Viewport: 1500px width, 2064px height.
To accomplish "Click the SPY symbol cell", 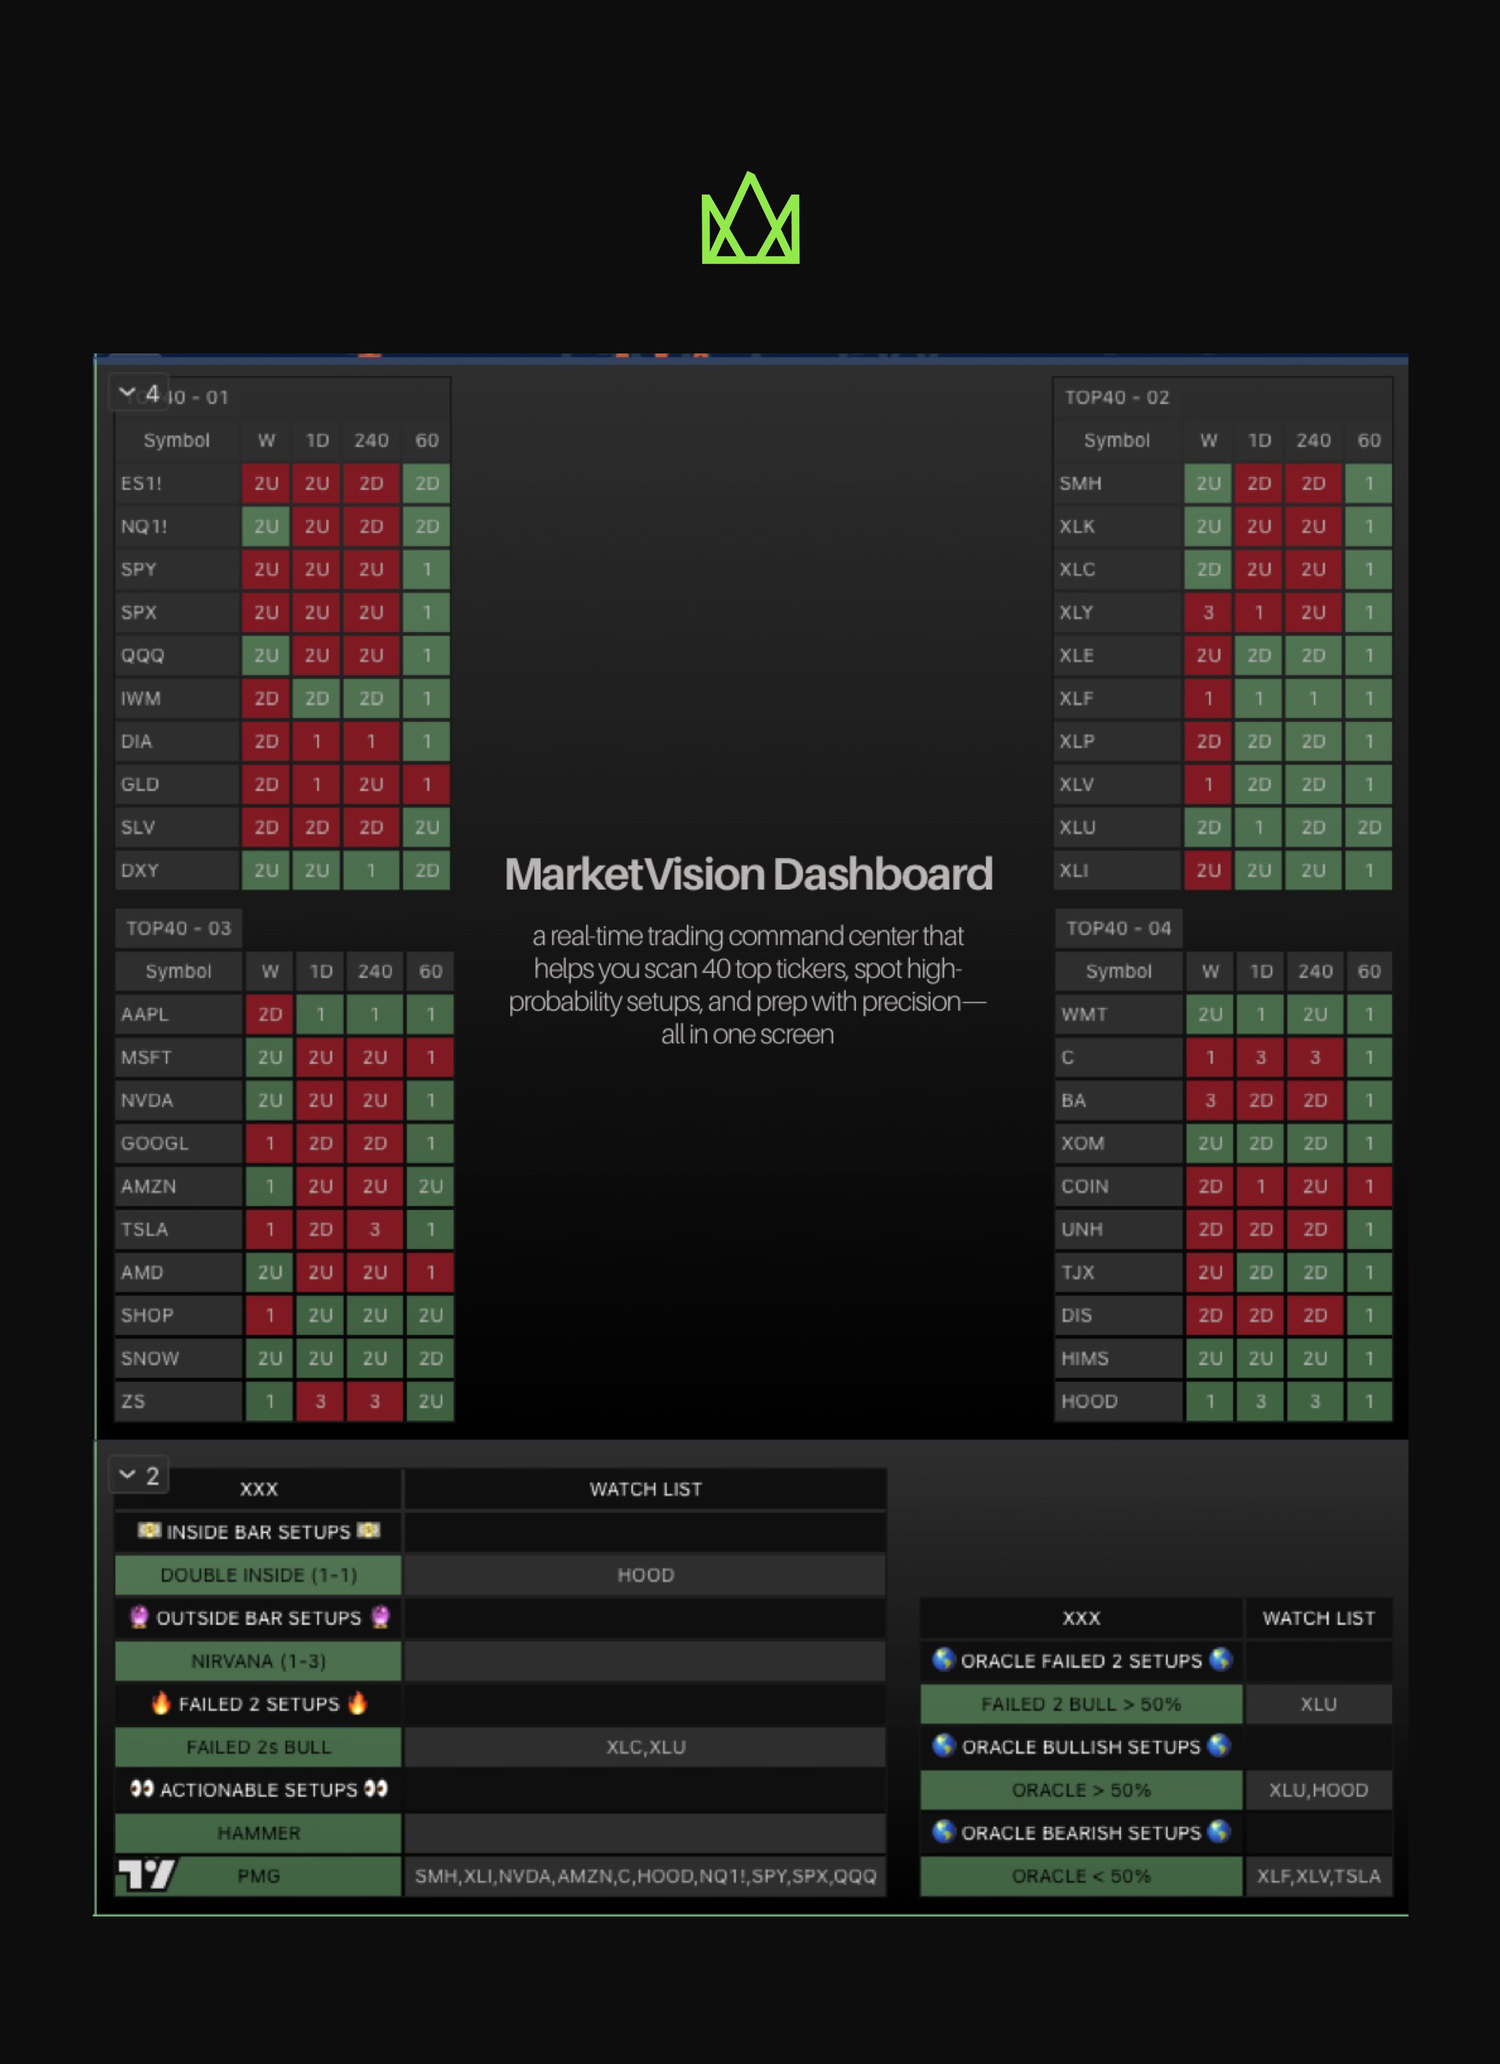I will [177, 569].
